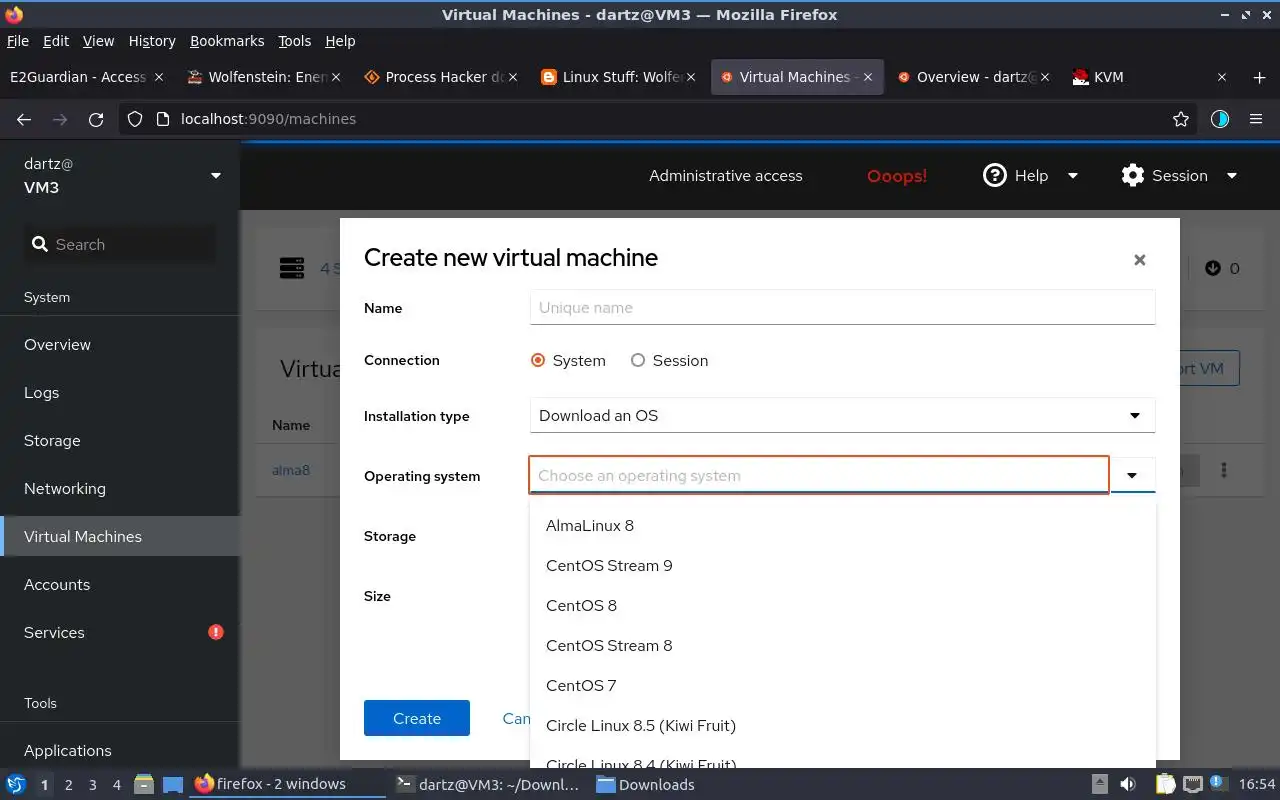The width and height of the screenshot is (1280, 800).
Task: Expand the Session dropdown menu
Action: coord(1232,175)
